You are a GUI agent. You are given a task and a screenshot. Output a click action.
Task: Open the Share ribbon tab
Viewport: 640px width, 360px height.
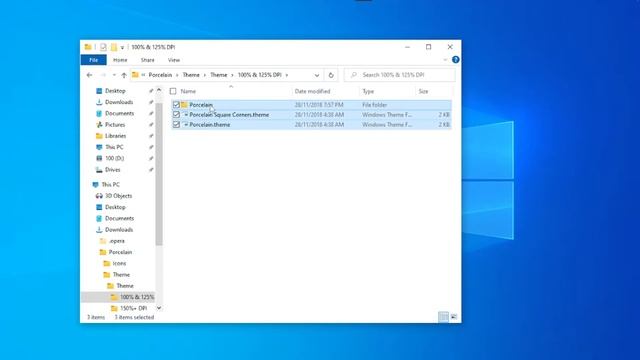click(x=147, y=60)
